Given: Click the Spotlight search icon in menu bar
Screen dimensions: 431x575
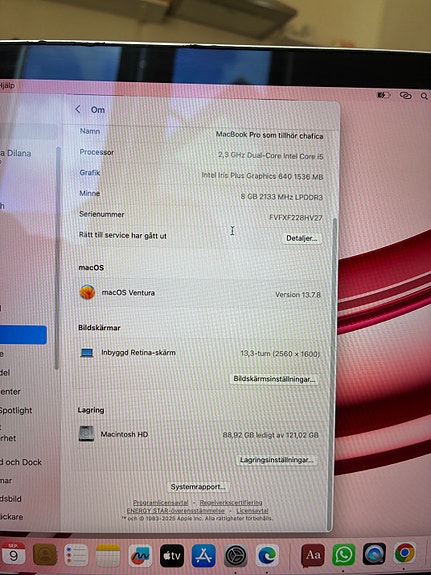Looking at the screenshot, I should tap(424, 96).
